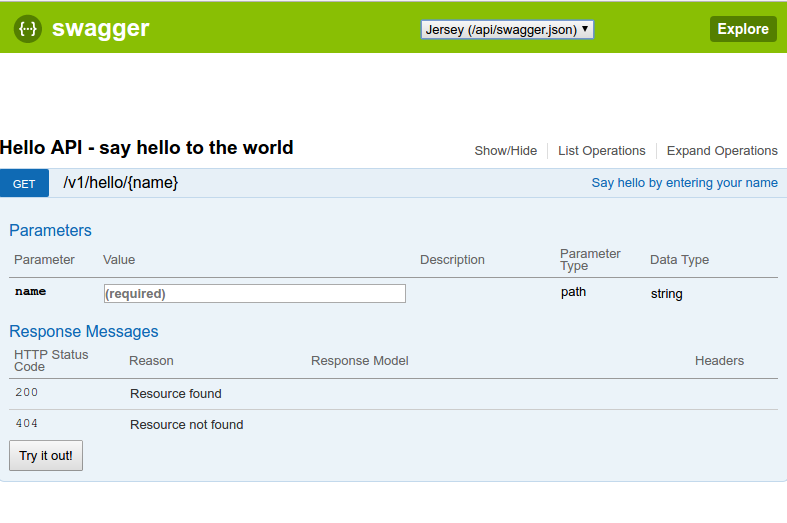
Task: Toggle Show/Hide for Hello API
Action: coord(505,151)
